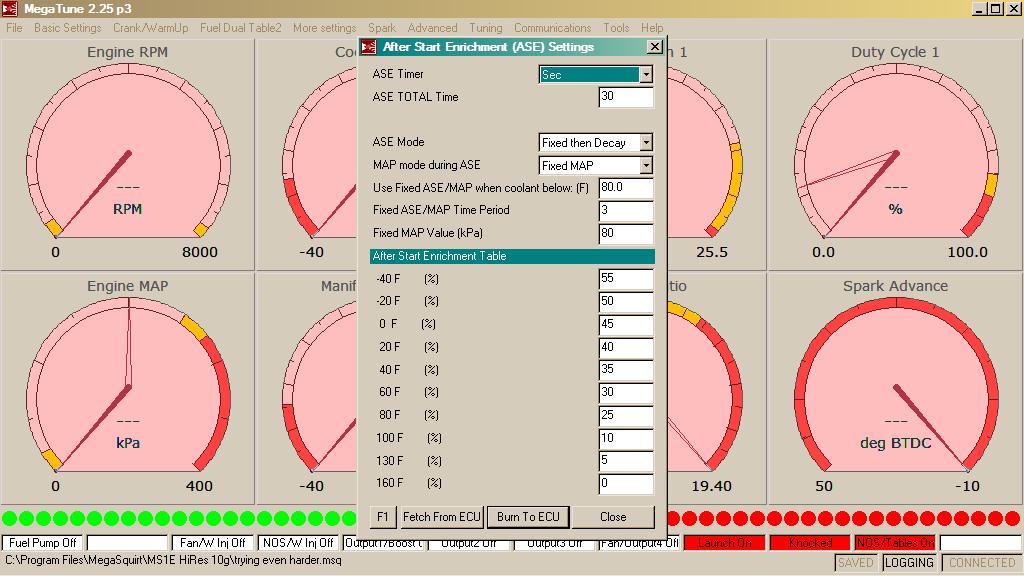Click the F1 help button
The image size is (1024, 576).
[x=383, y=517]
